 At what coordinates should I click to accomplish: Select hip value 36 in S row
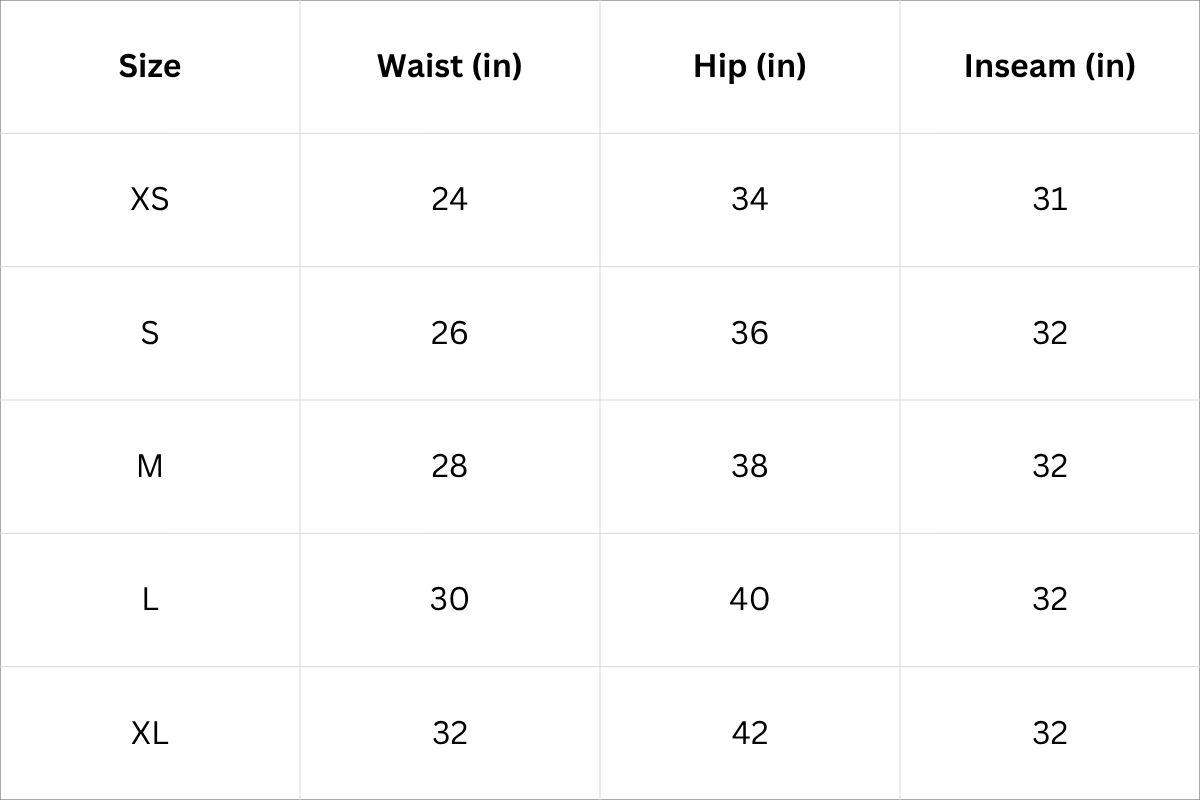tap(750, 333)
